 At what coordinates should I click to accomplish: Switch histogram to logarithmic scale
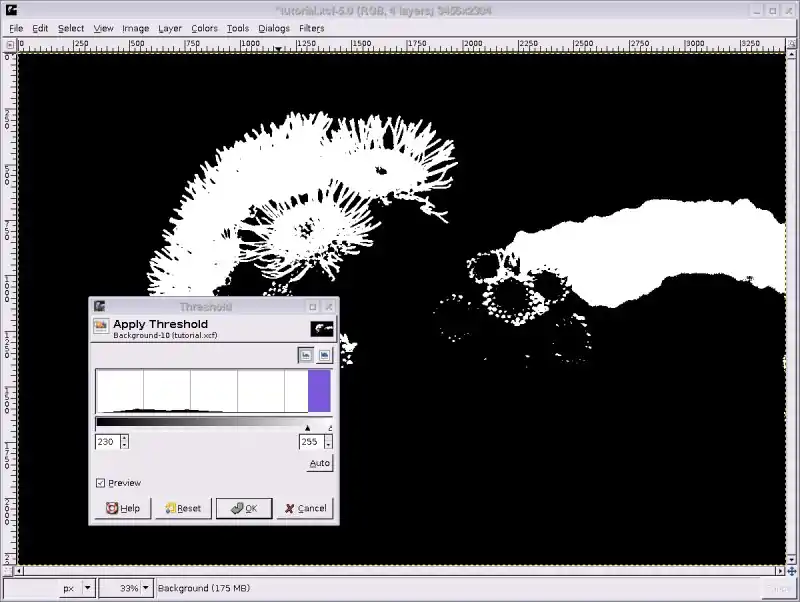tap(324, 355)
